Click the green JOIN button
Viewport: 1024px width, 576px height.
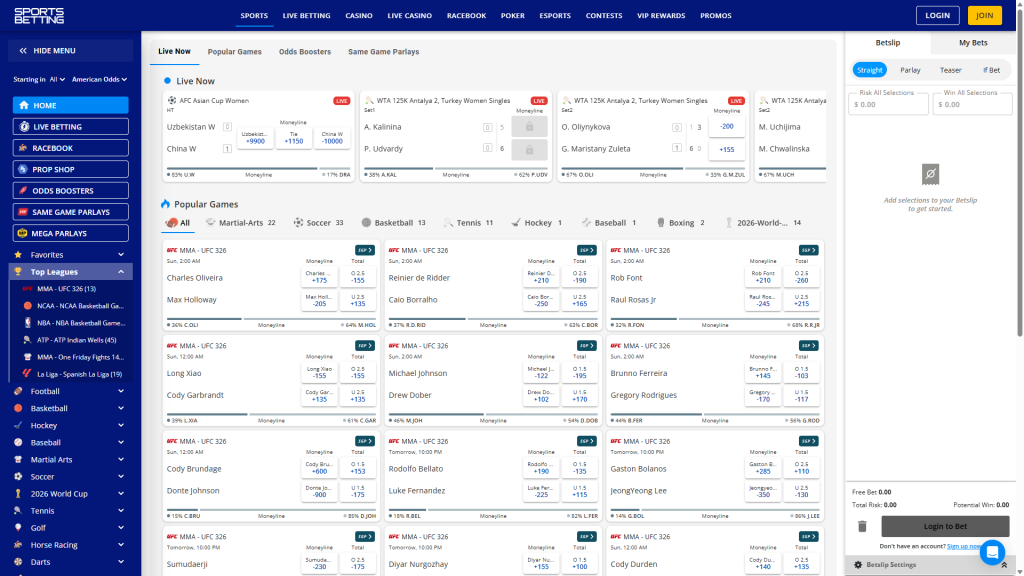coord(983,15)
